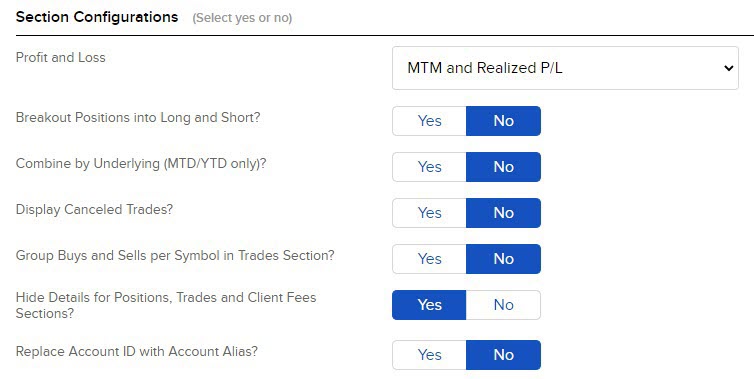The width and height of the screenshot is (754, 379).
Task: Switch Hide Details for Positions to No
Action: [503, 305]
